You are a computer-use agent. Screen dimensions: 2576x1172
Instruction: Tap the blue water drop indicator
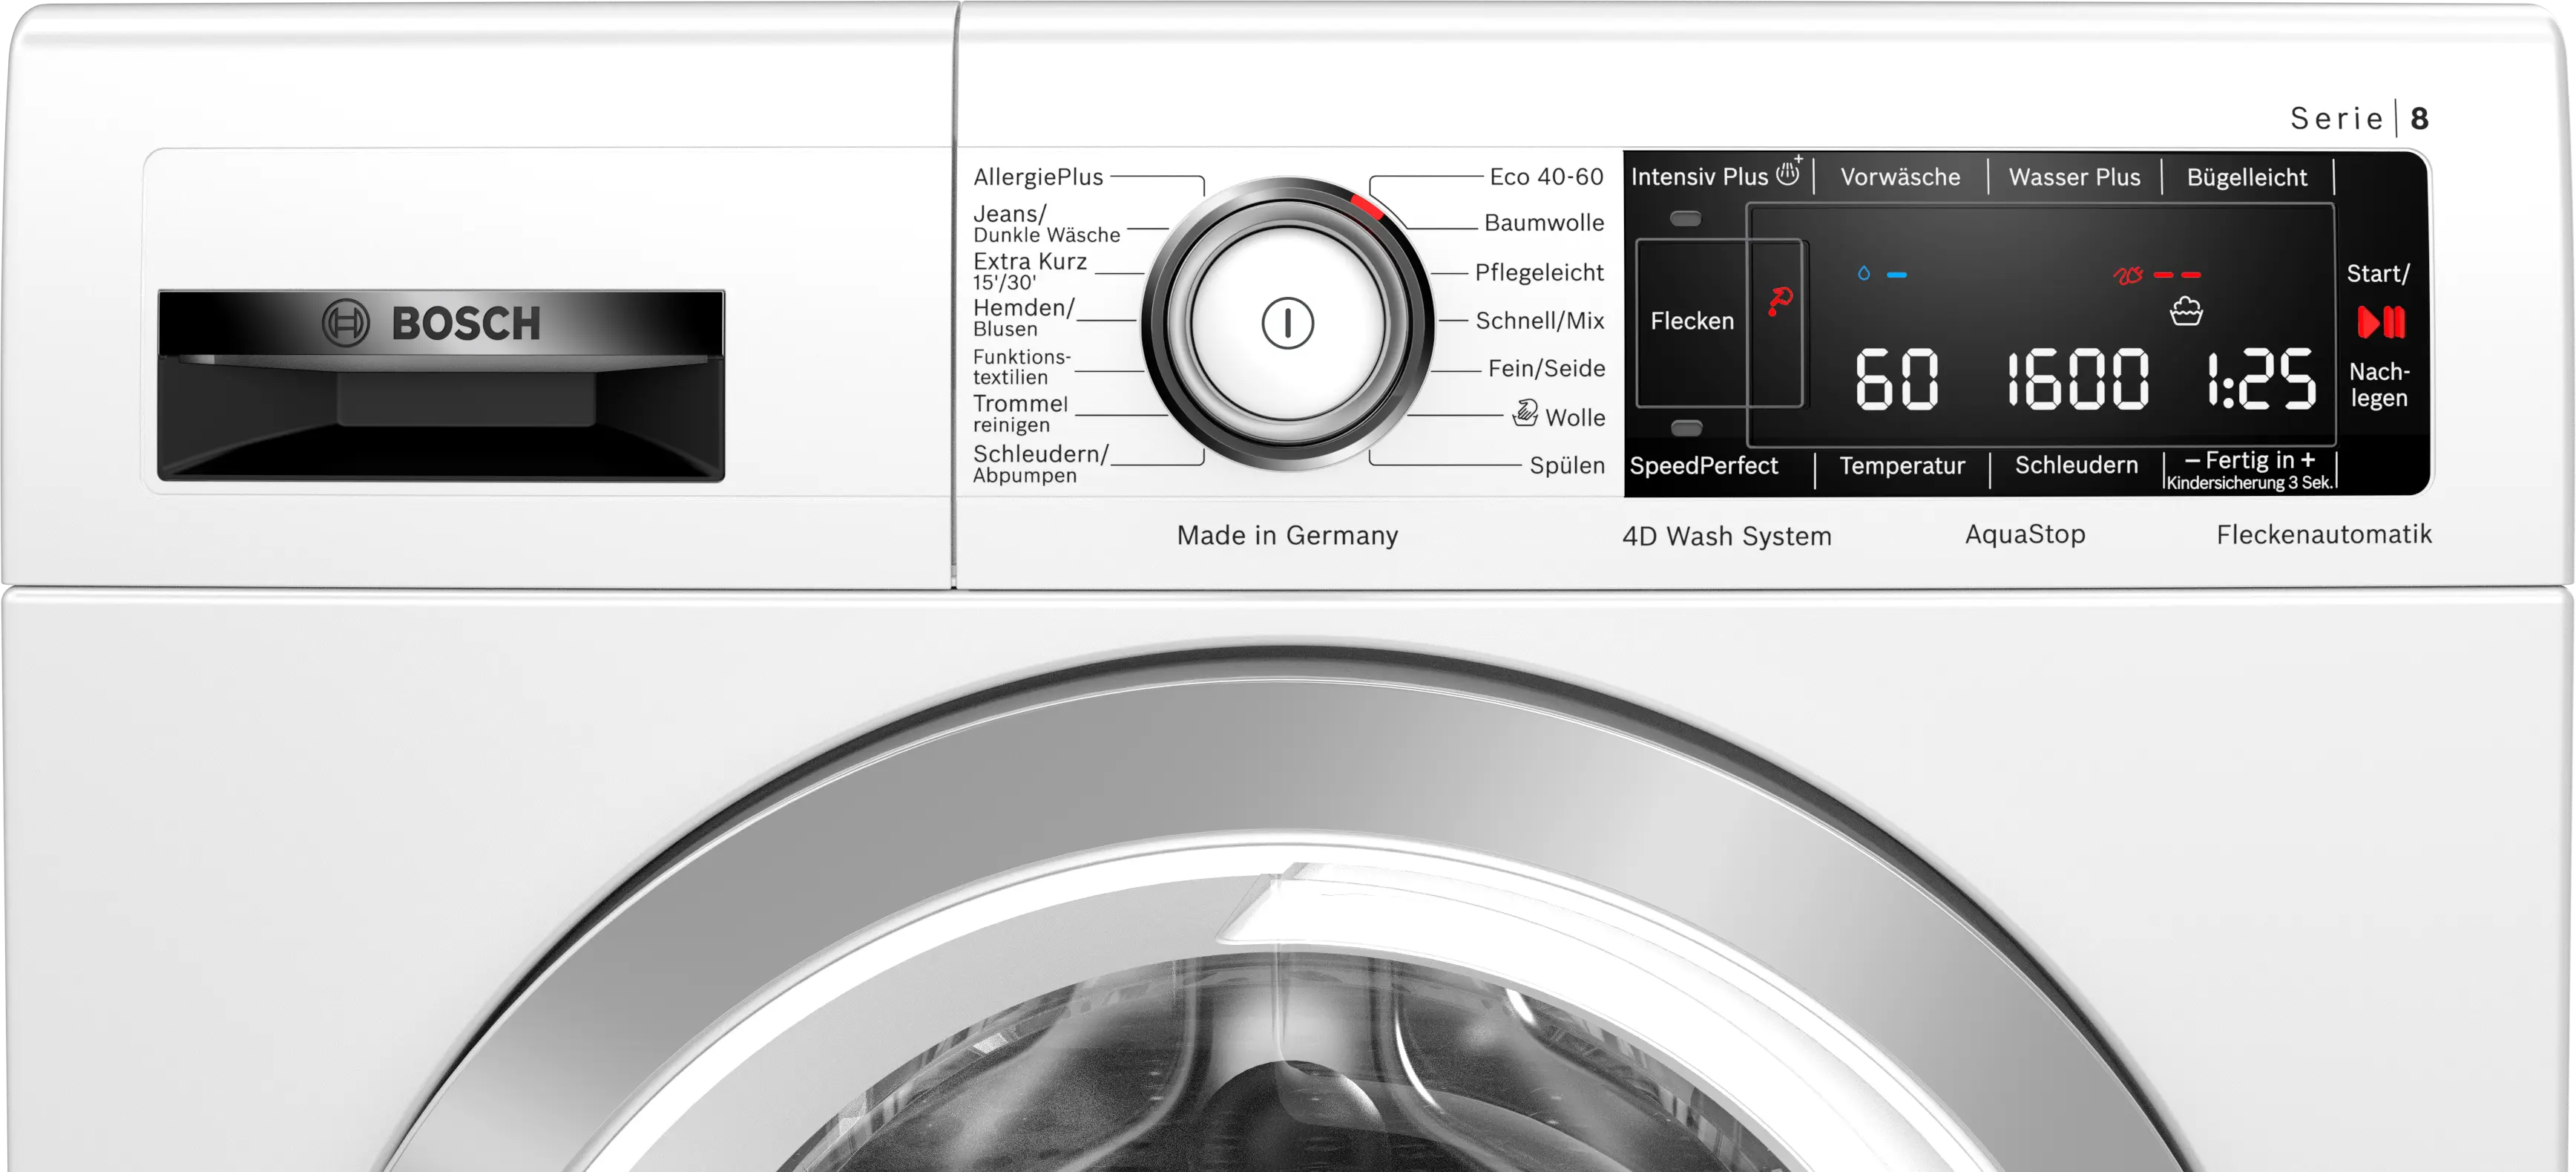(x=1864, y=273)
